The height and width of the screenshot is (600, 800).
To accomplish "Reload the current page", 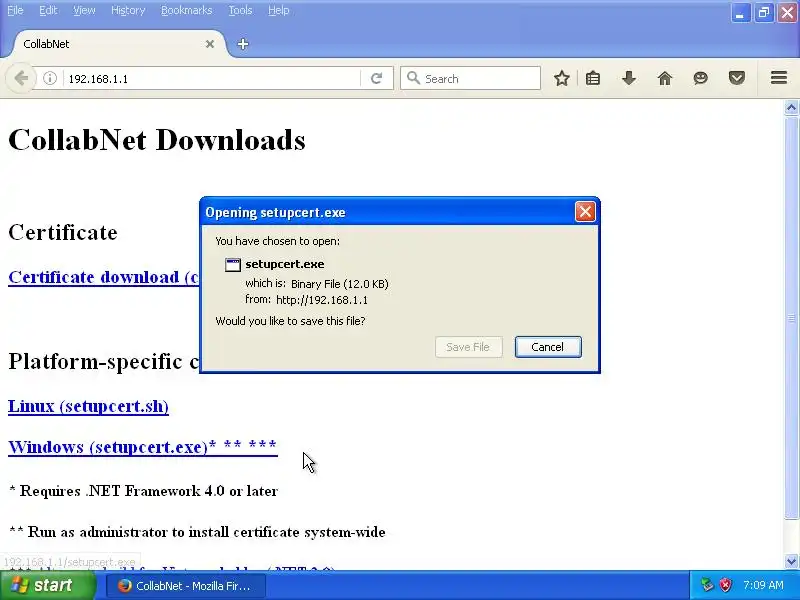I will [x=377, y=78].
